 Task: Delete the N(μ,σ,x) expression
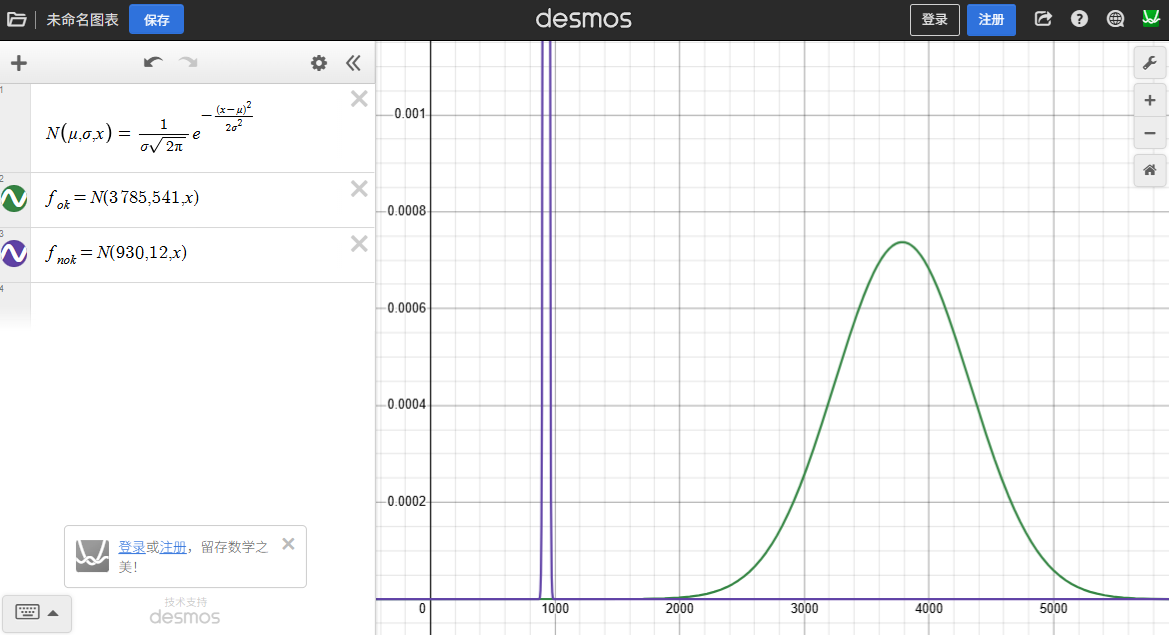[x=359, y=98]
